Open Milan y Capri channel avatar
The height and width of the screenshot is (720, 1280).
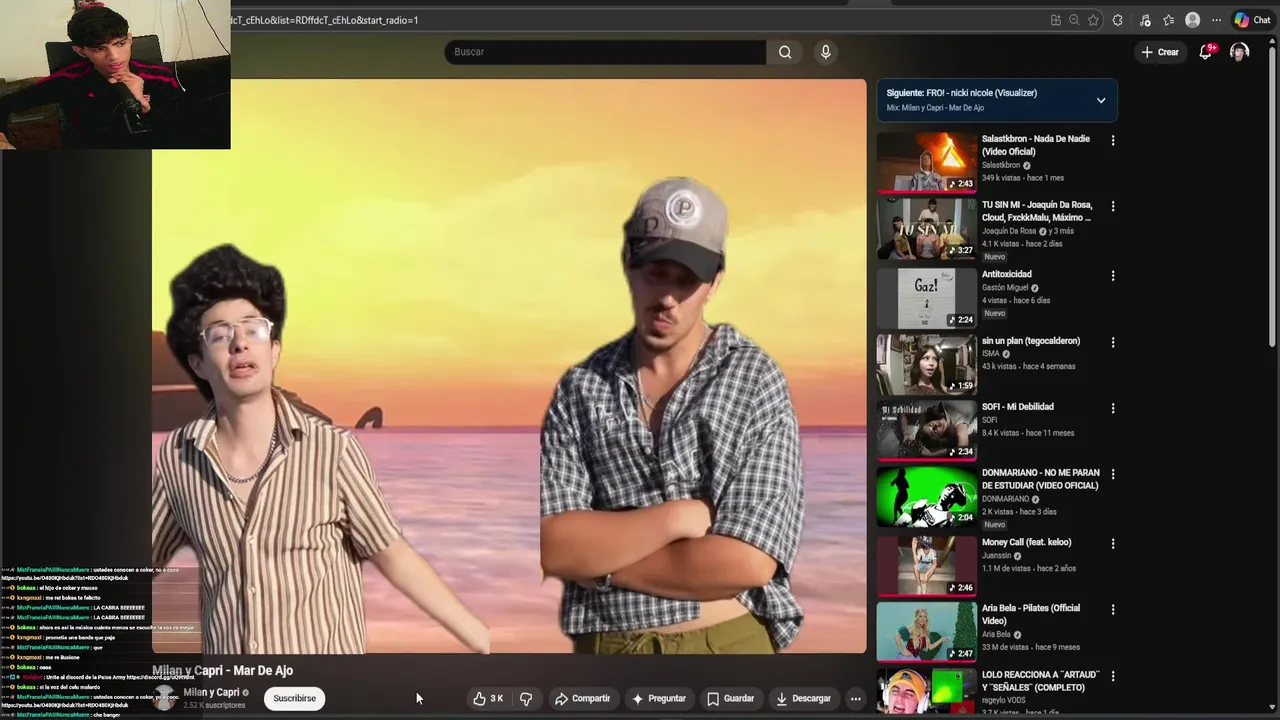[164, 698]
